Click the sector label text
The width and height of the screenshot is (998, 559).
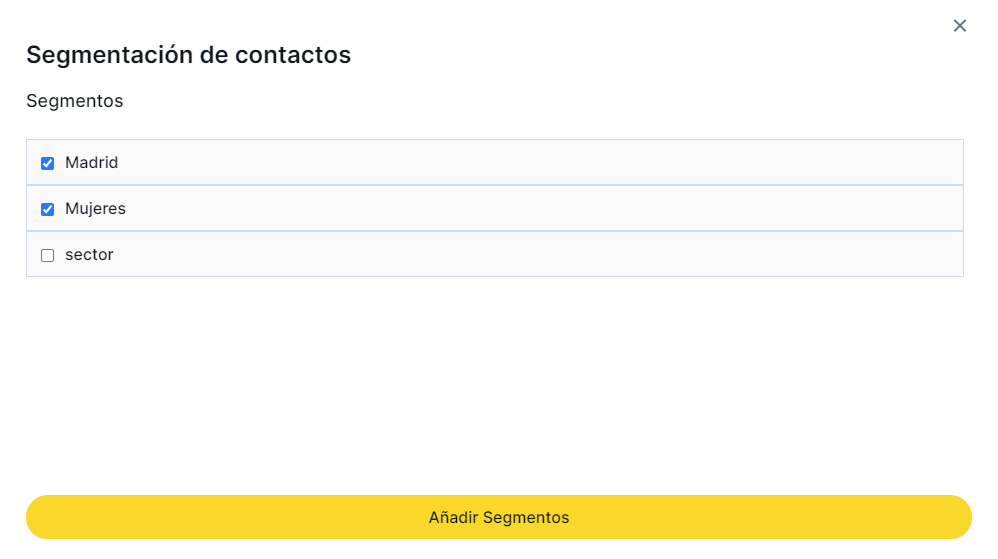click(x=89, y=254)
